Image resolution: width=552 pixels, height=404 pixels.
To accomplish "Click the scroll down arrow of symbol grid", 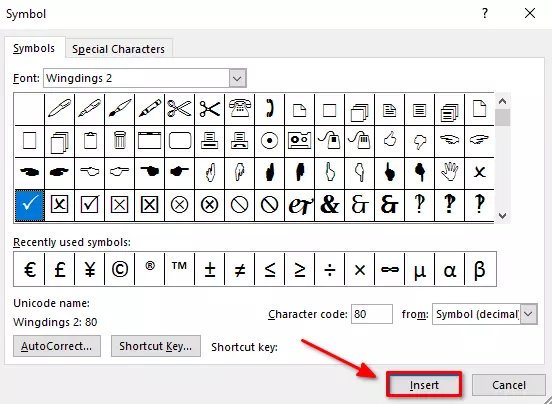I will 502,215.
